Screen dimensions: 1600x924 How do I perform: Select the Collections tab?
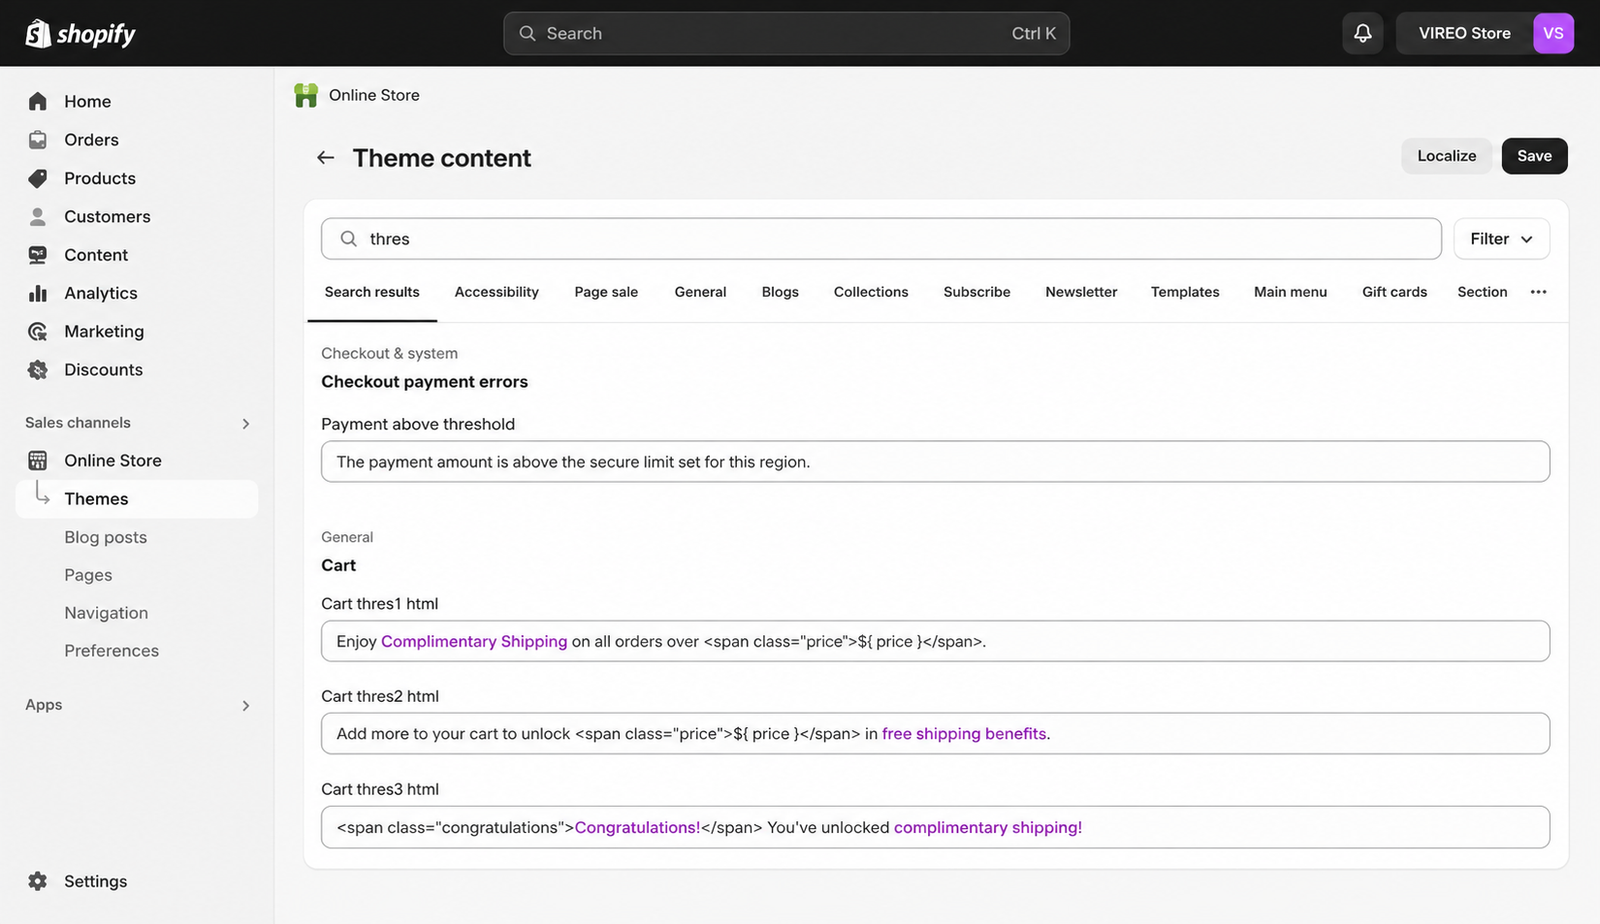coord(871,292)
